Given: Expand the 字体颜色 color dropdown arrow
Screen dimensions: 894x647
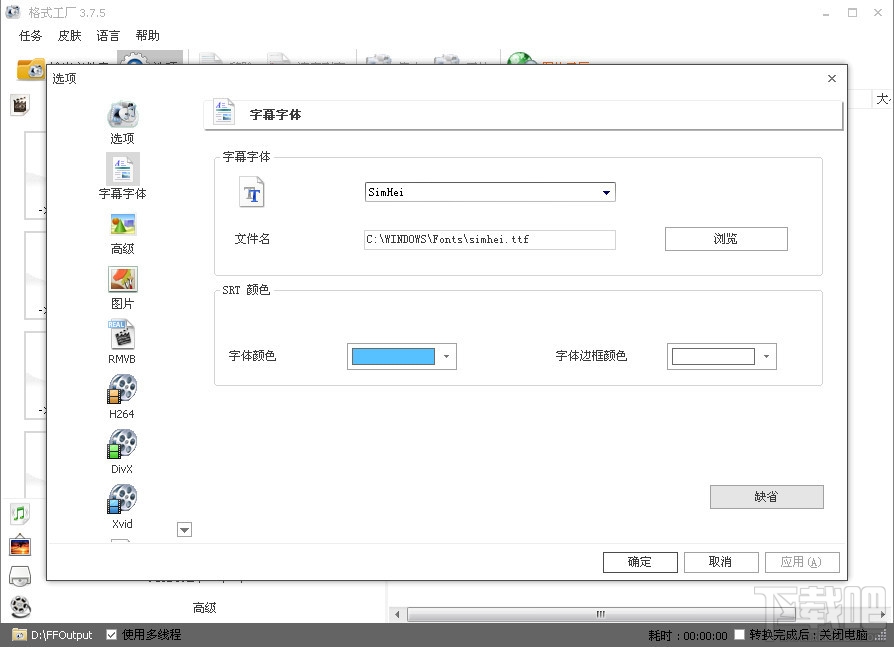Looking at the screenshot, I should coord(446,356).
